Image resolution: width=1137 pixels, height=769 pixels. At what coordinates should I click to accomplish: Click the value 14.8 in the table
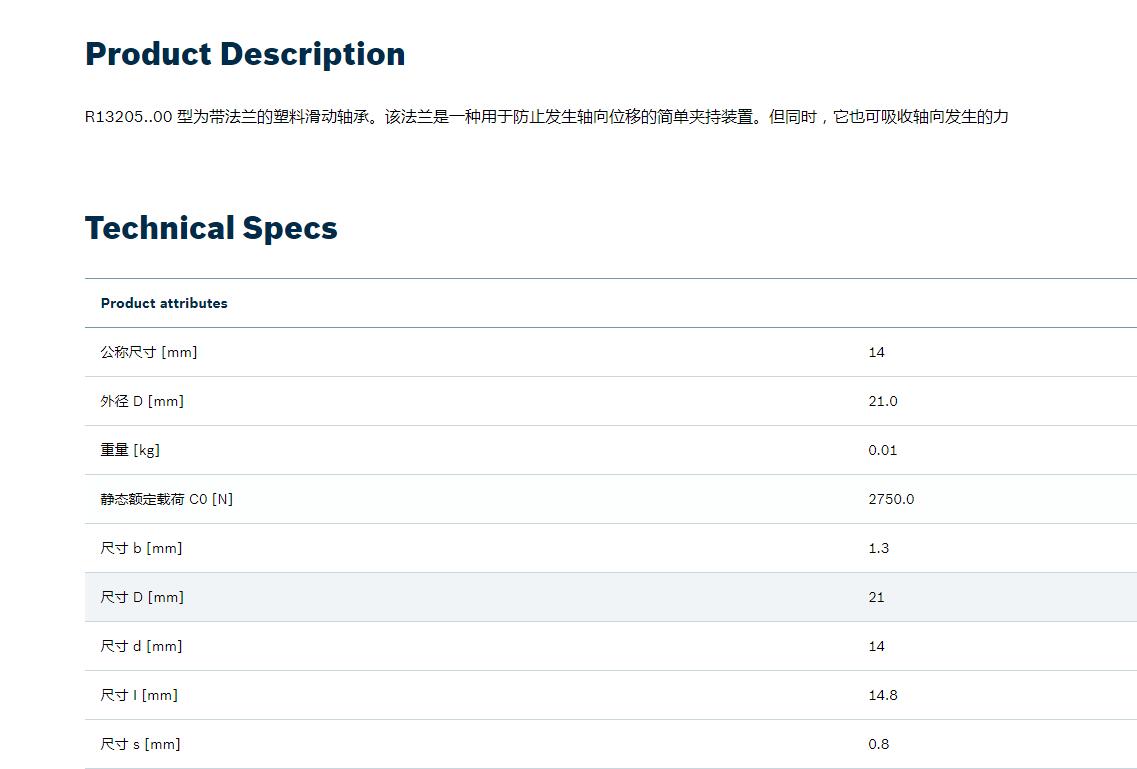pos(882,695)
